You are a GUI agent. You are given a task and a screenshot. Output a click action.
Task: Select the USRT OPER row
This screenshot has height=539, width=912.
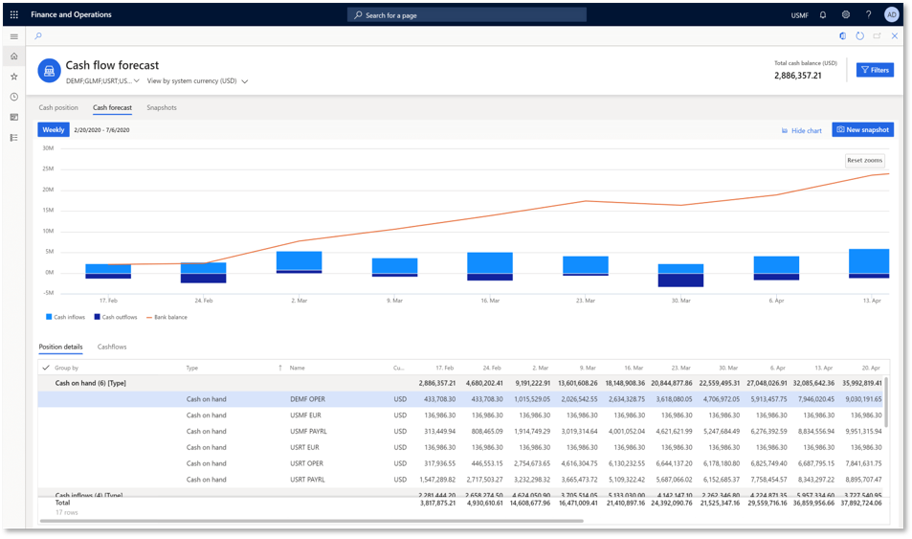click(x=461, y=463)
